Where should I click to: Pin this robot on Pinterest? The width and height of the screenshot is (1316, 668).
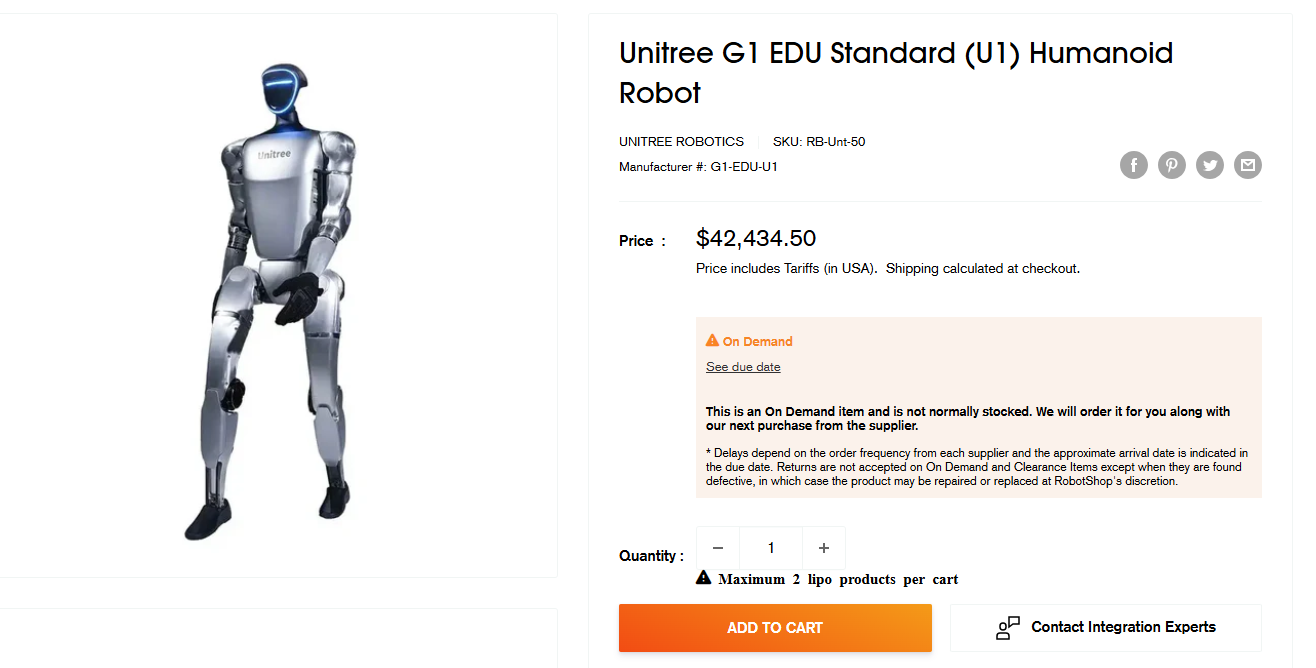pos(1172,165)
